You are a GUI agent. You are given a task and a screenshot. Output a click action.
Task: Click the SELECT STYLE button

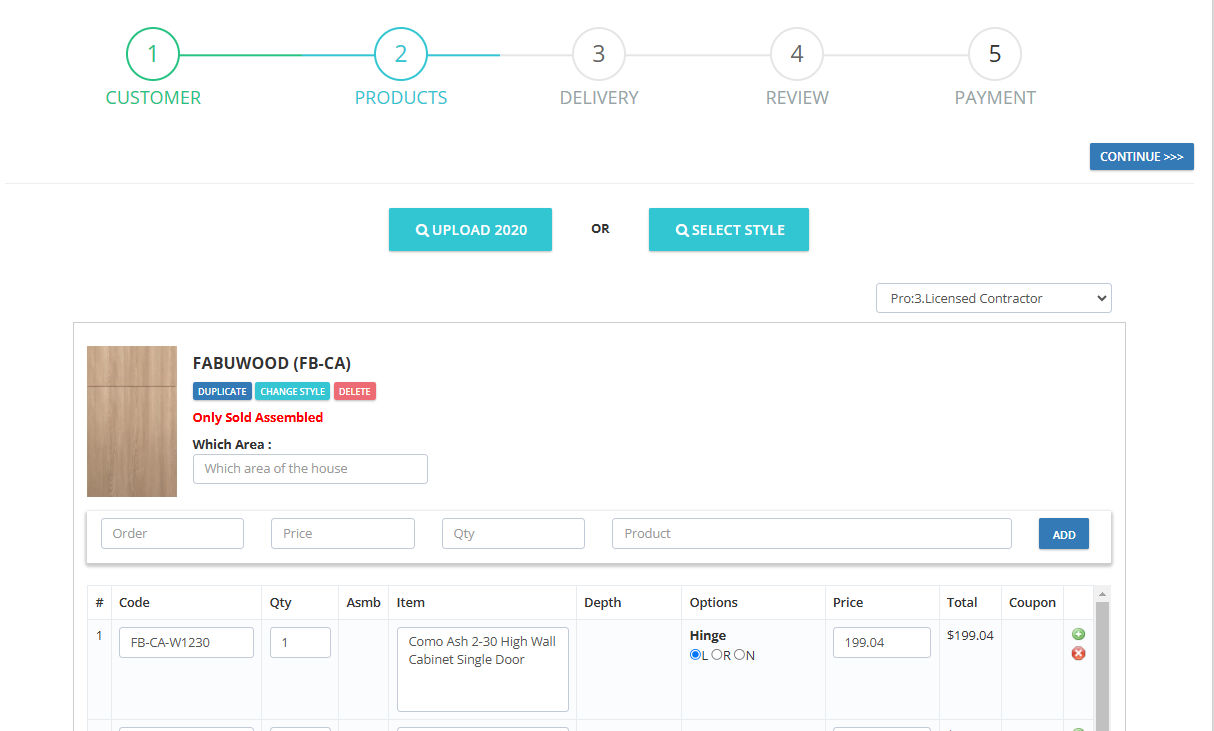729,230
